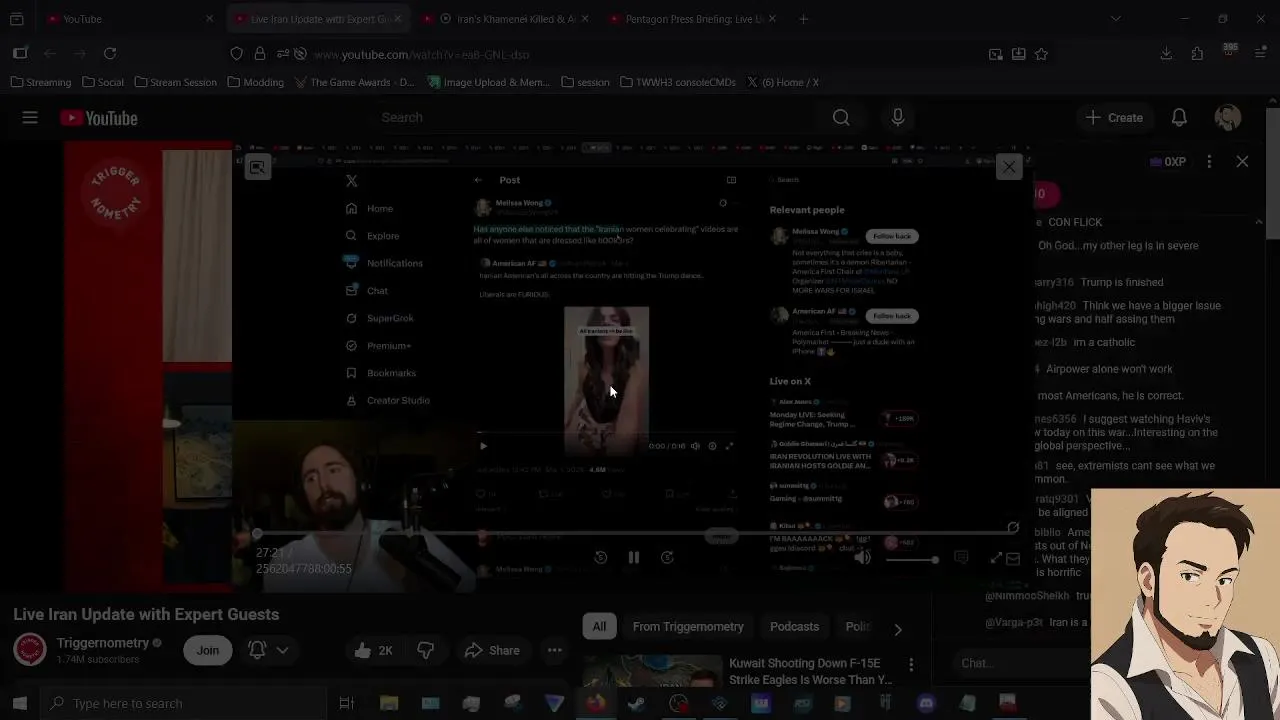The height and width of the screenshot is (720, 1280).
Task: Open live chat options three-dot menu
Action: point(1209,161)
